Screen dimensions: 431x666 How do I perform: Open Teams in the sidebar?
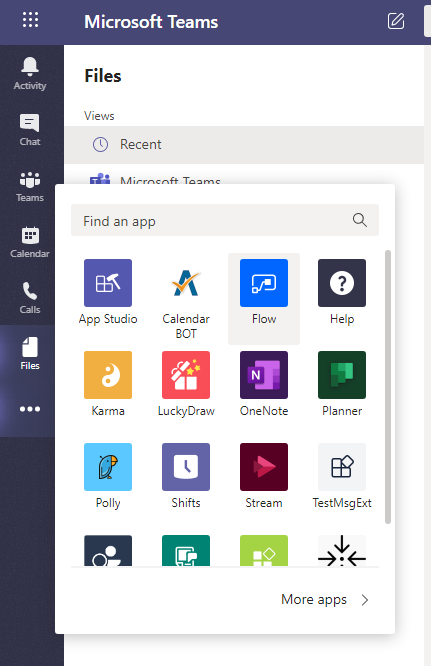coord(30,186)
